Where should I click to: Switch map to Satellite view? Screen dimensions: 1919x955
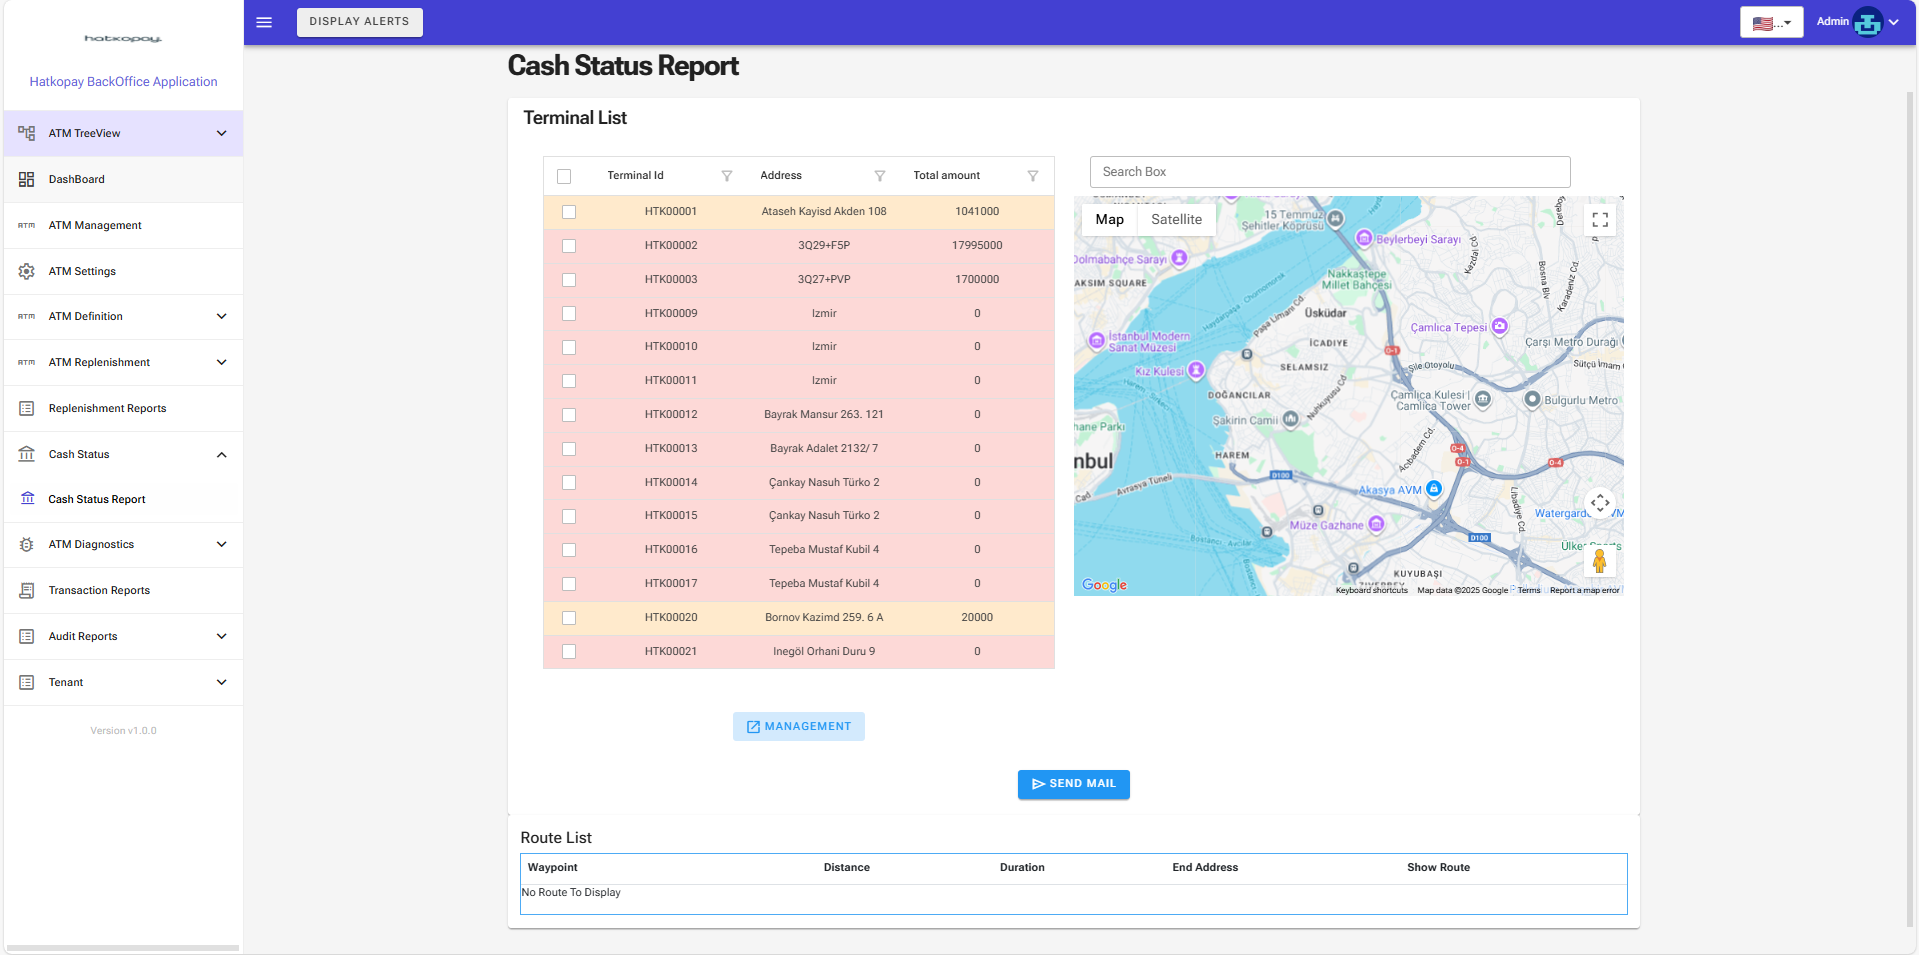pyautogui.click(x=1176, y=220)
